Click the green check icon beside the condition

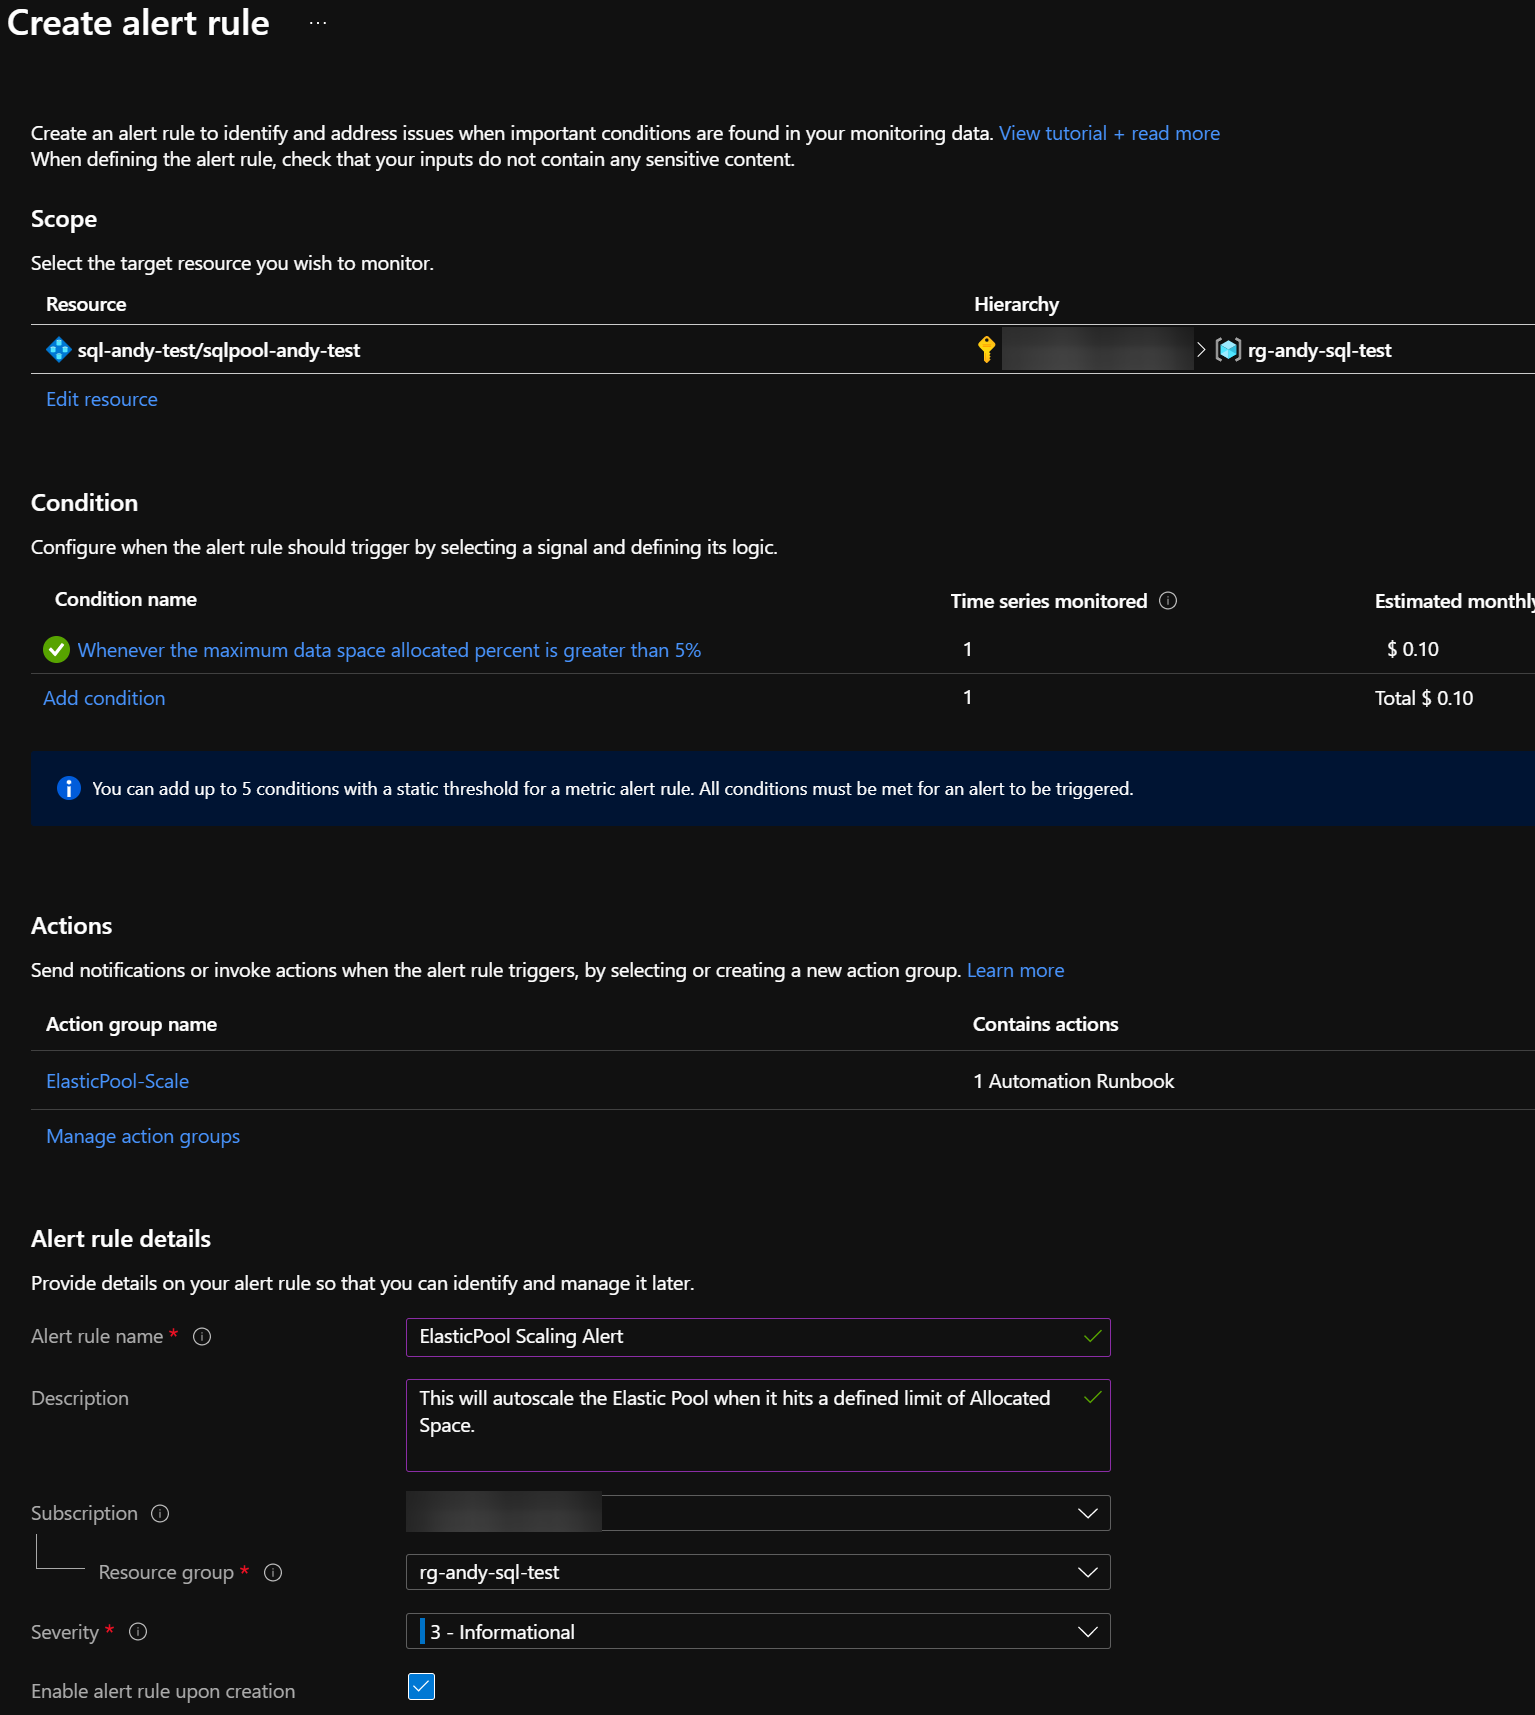pyautogui.click(x=57, y=650)
